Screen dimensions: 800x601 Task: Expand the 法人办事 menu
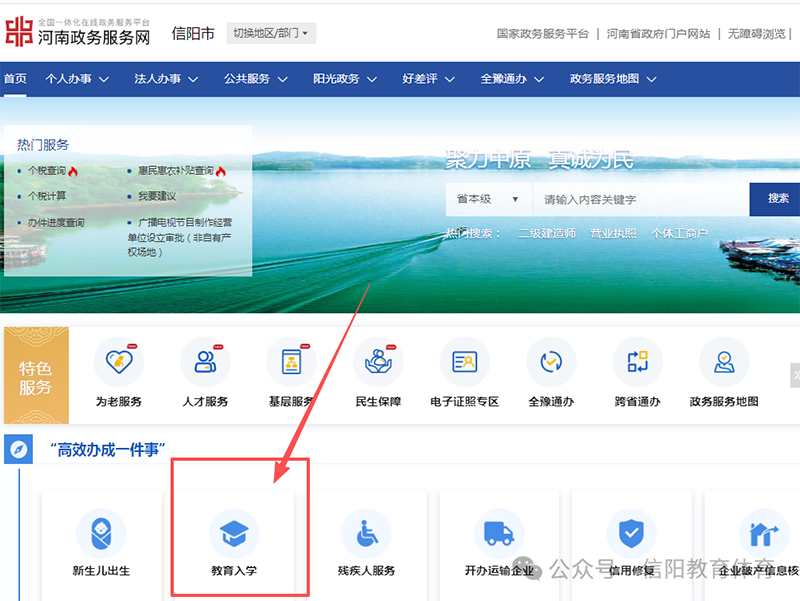coord(166,79)
